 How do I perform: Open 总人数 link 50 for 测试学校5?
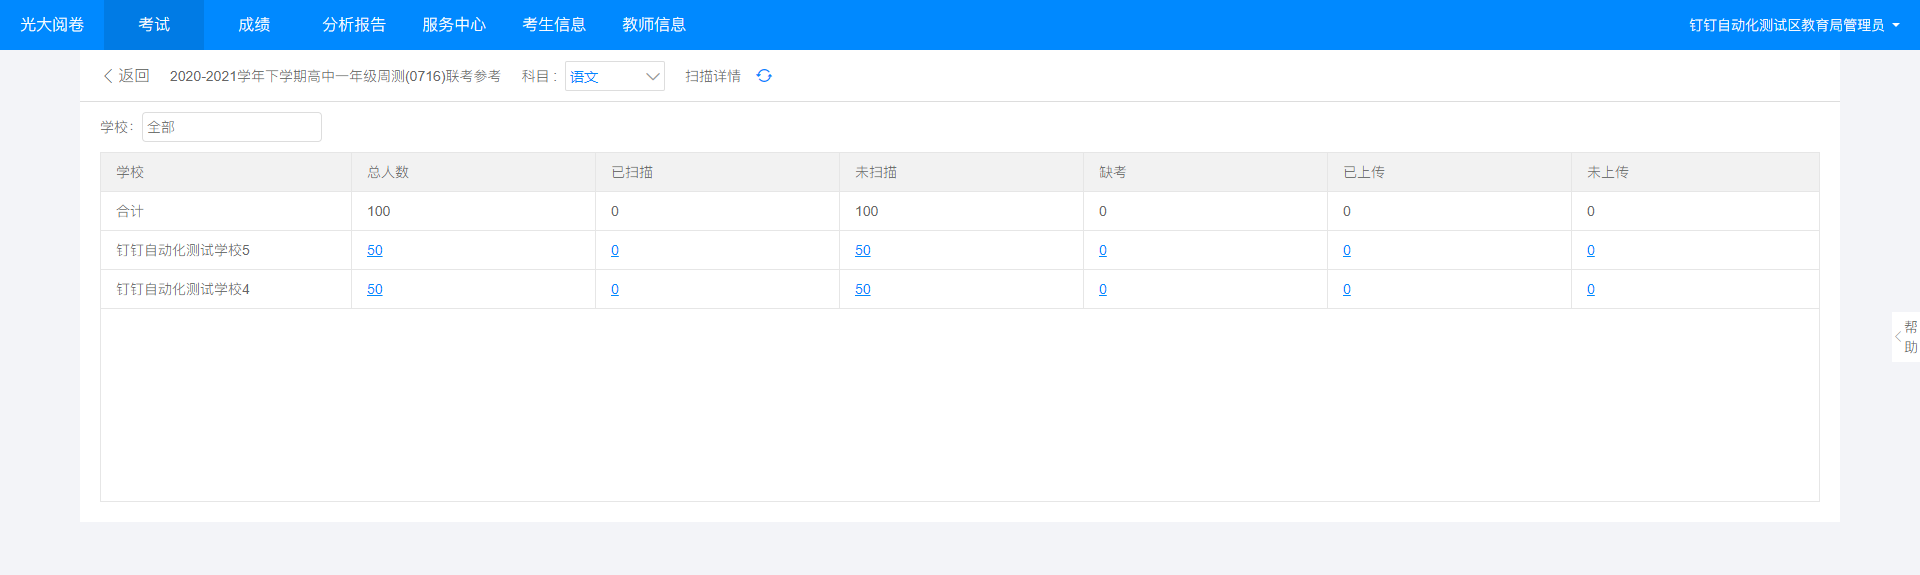[x=375, y=250]
